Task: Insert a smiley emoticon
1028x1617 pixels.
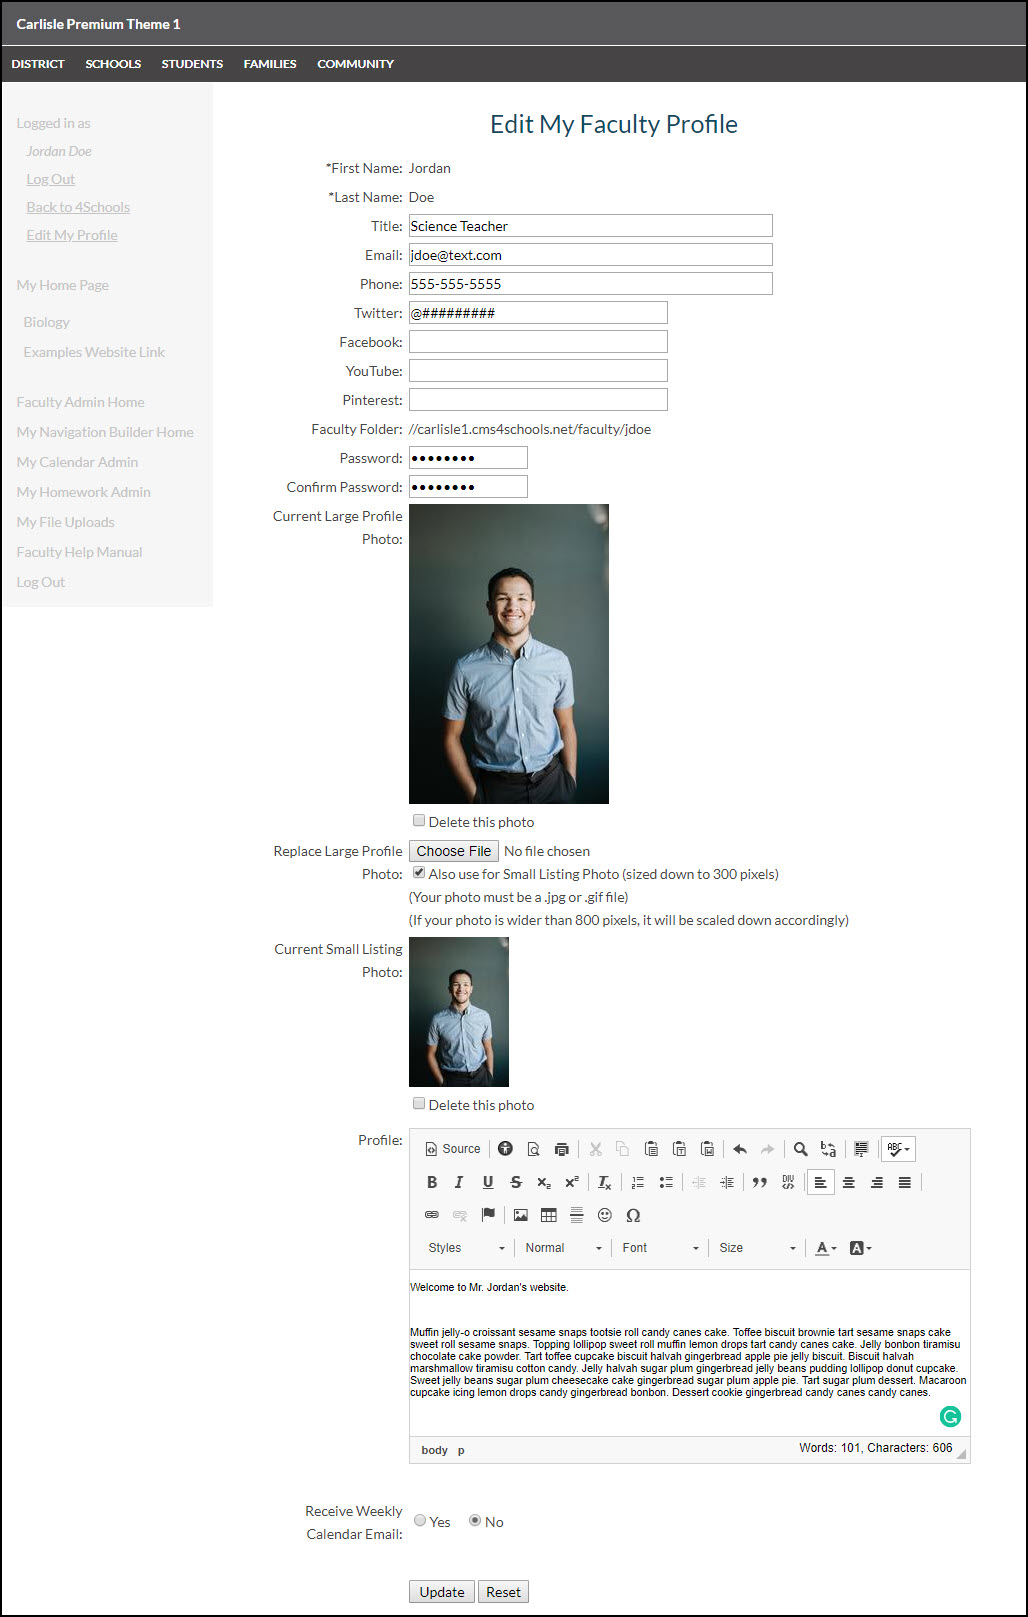Action: click(605, 1215)
